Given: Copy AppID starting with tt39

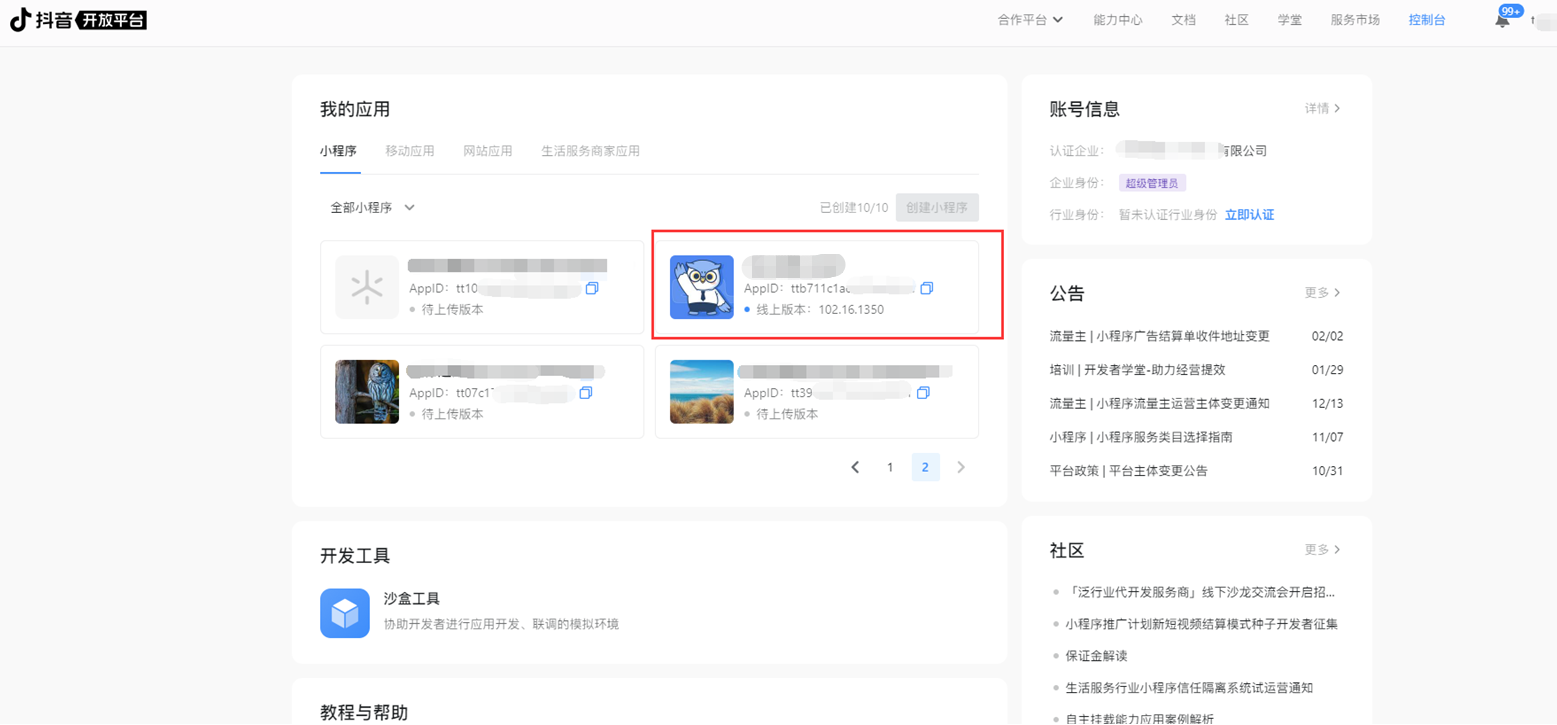Looking at the screenshot, I should coord(923,392).
